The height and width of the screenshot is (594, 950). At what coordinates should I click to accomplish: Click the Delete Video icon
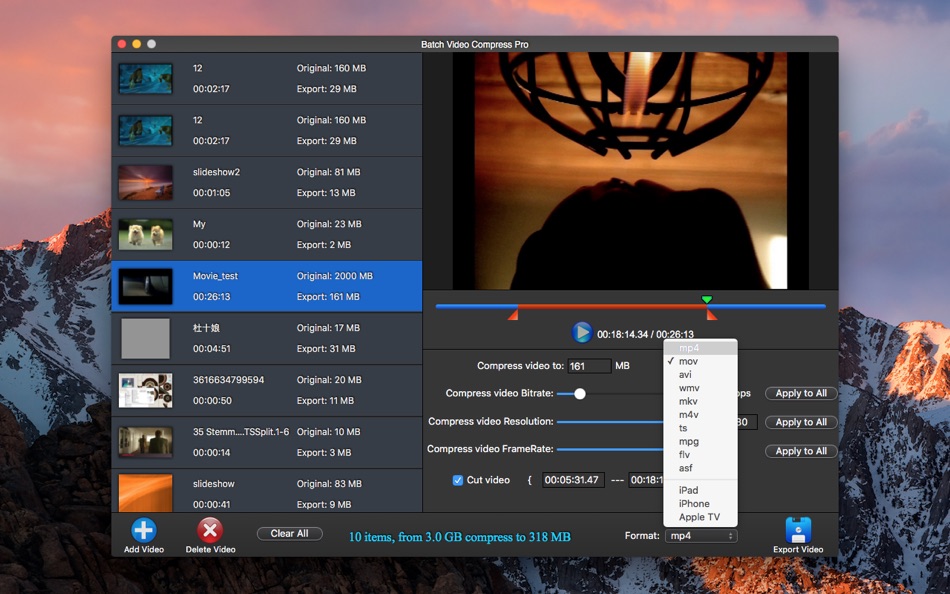pos(208,533)
